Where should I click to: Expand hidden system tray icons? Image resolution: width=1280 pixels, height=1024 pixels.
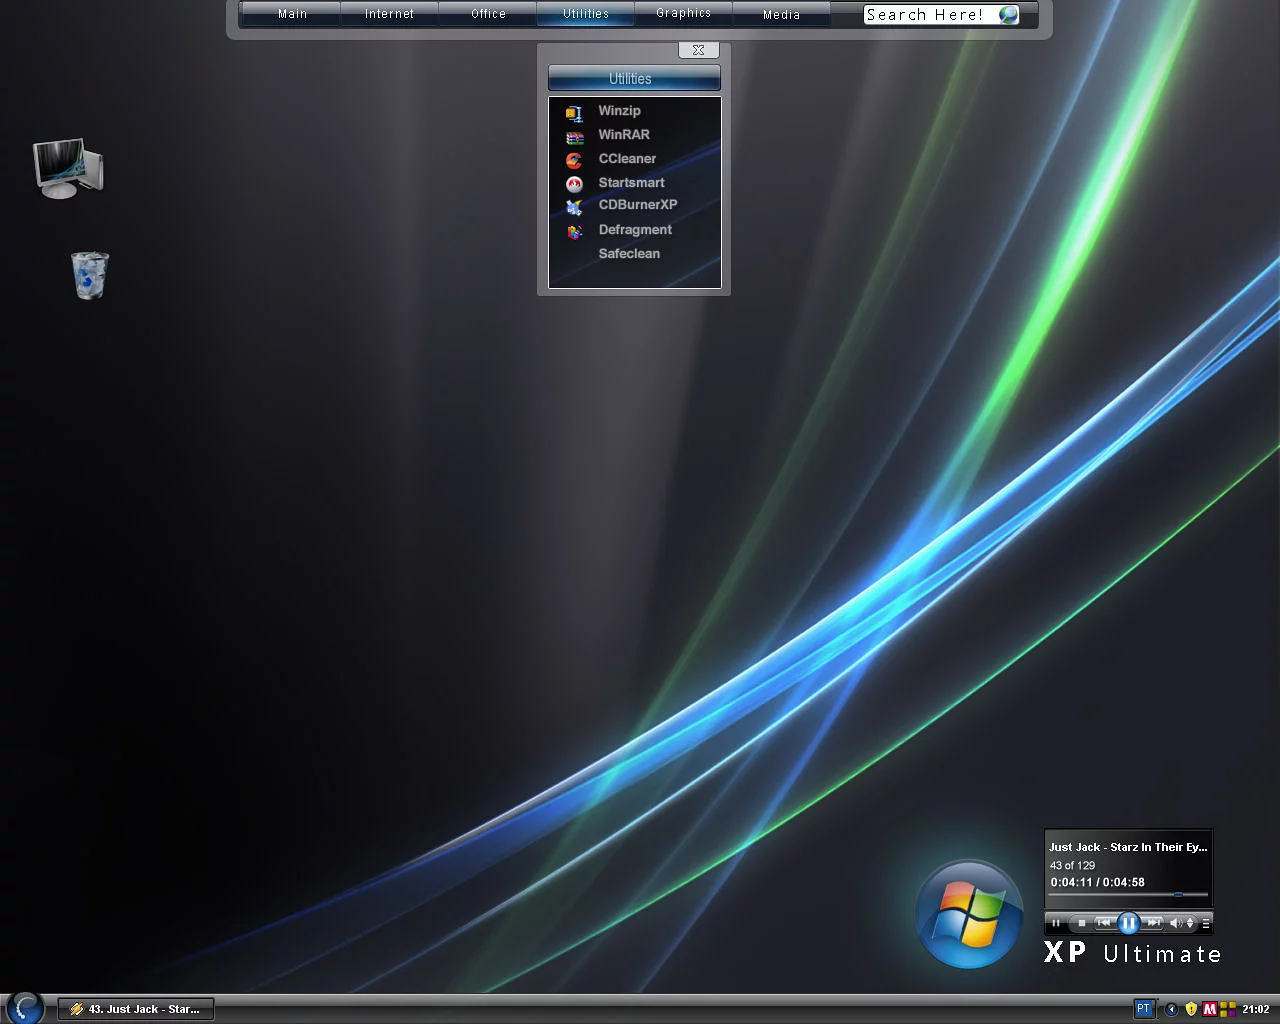tap(1171, 1009)
